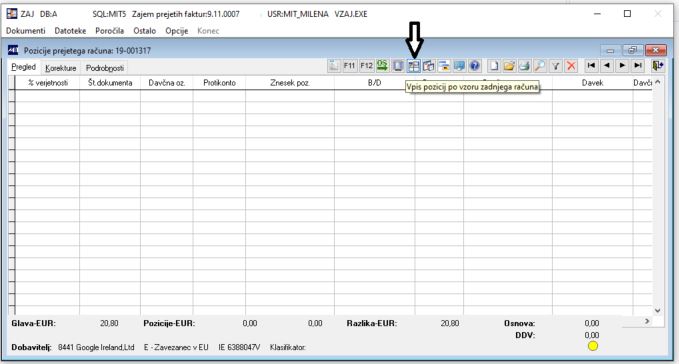Click the printer icon in toolbar

[524, 66]
